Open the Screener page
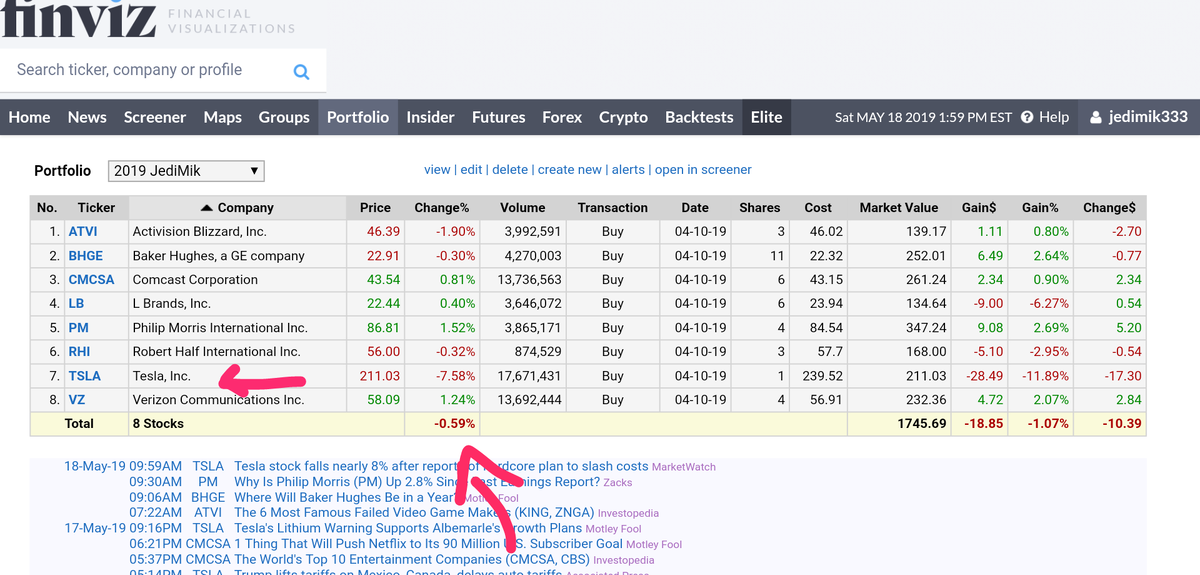The width and height of the screenshot is (1200, 575). pyautogui.click(x=155, y=117)
